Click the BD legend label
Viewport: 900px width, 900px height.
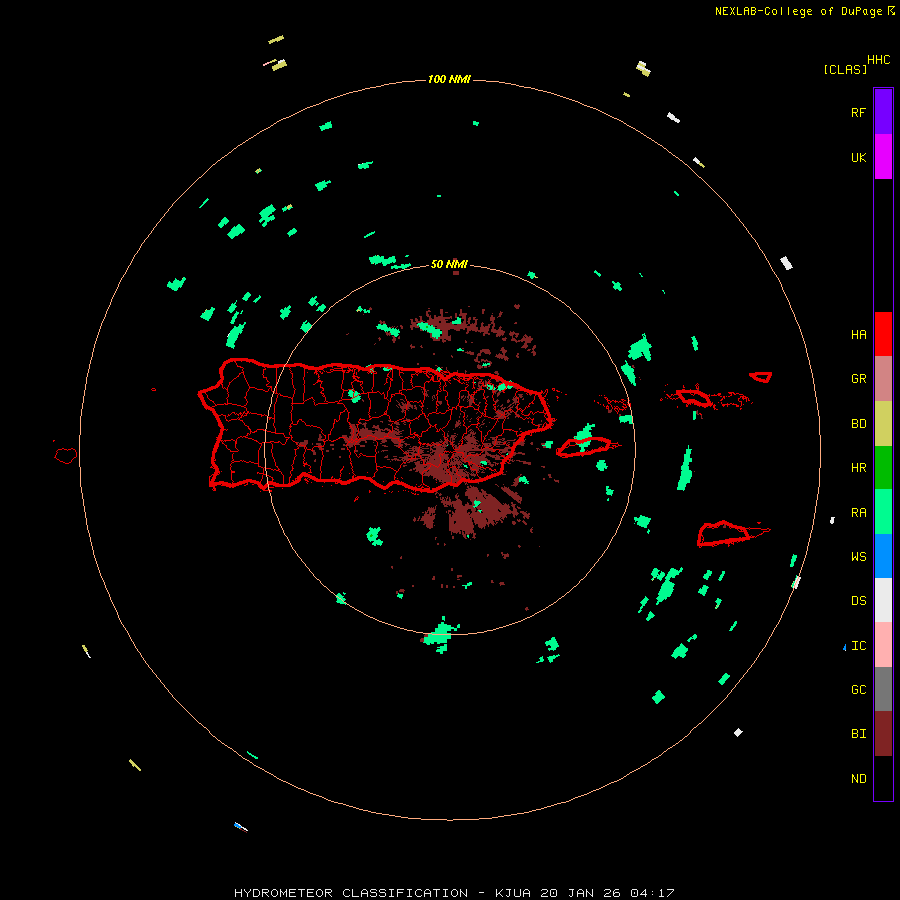(x=858, y=424)
